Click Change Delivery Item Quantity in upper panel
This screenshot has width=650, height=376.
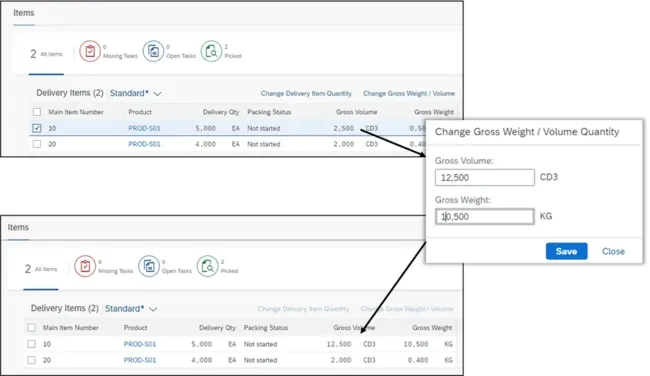tap(306, 93)
